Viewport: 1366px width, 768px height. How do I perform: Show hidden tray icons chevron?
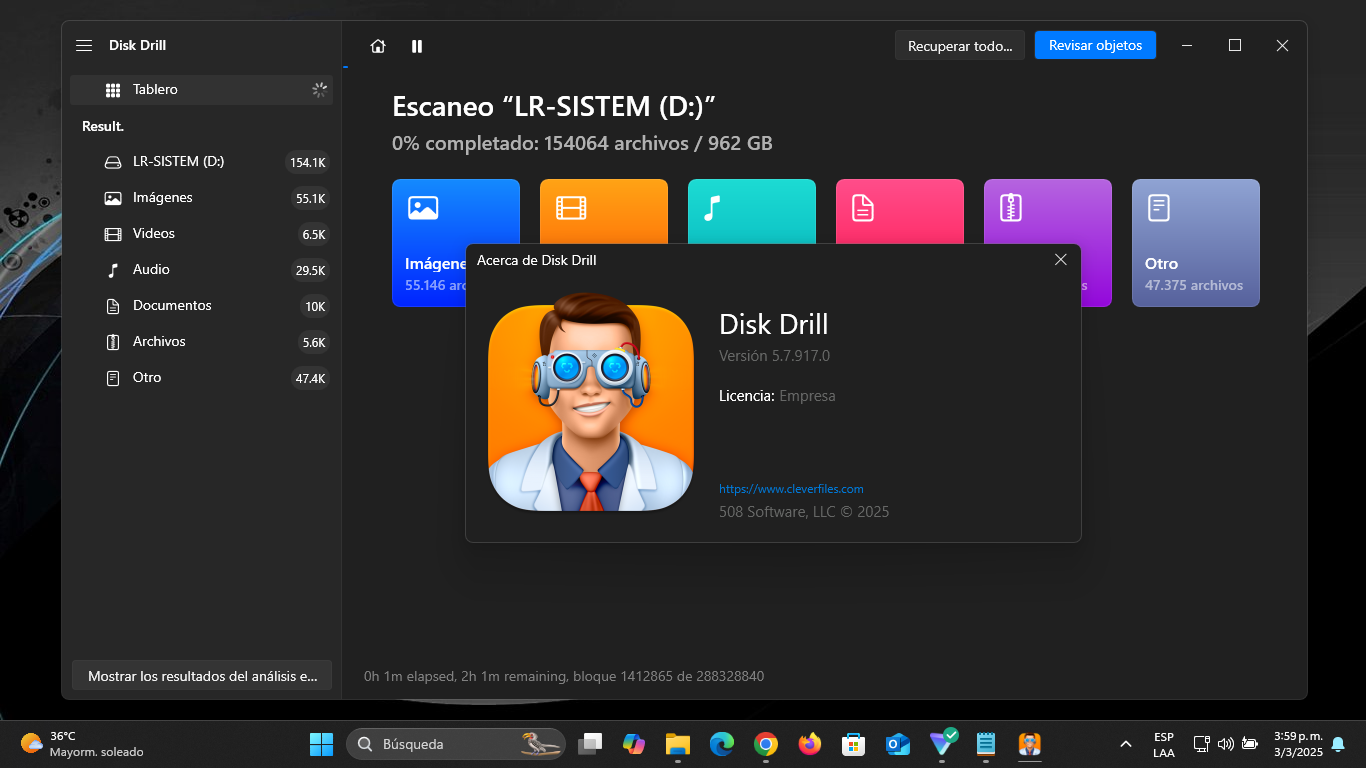(1125, 744)
